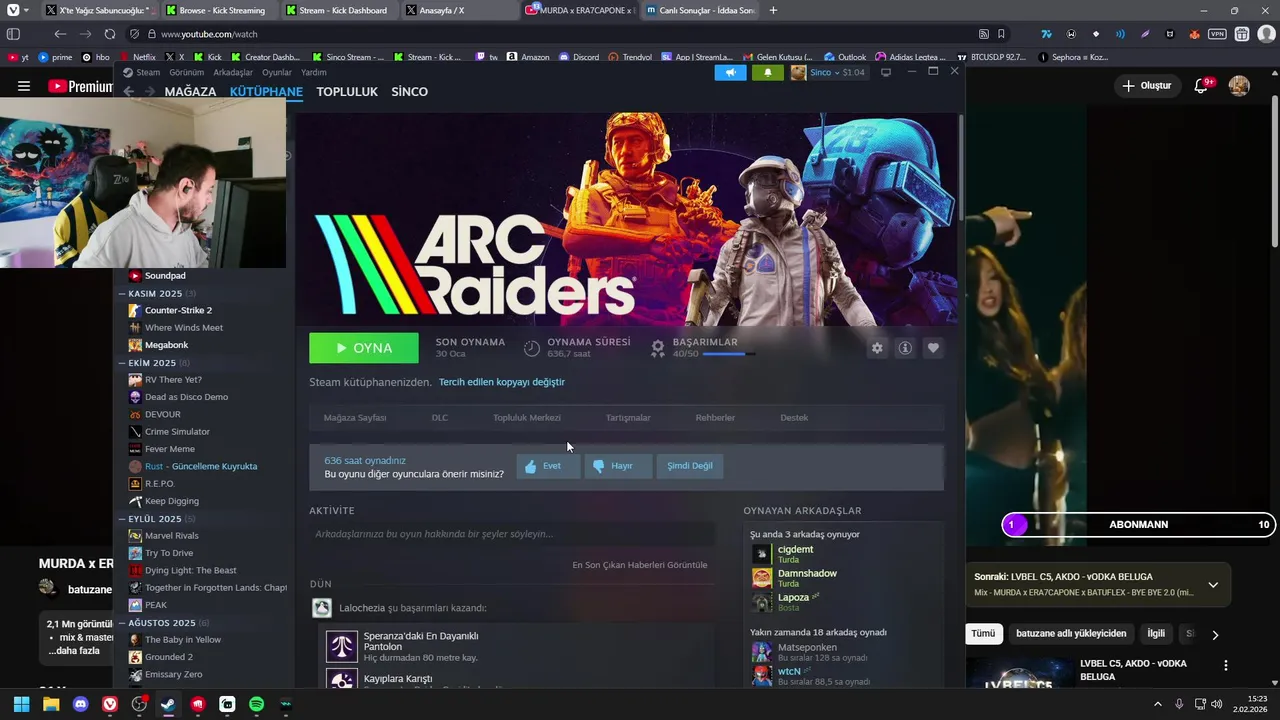Open the Rehberler tab
The height and width of the screenshot is (720, 1280).
point(715,417)
